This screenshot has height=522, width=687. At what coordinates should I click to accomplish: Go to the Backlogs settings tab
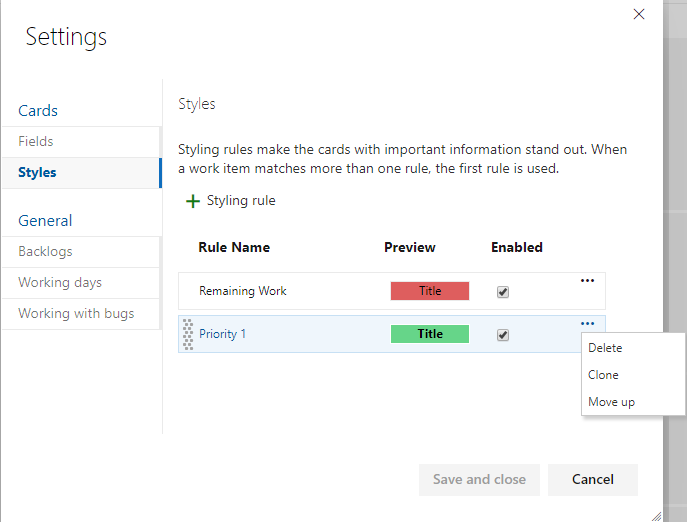coord(81,252)
